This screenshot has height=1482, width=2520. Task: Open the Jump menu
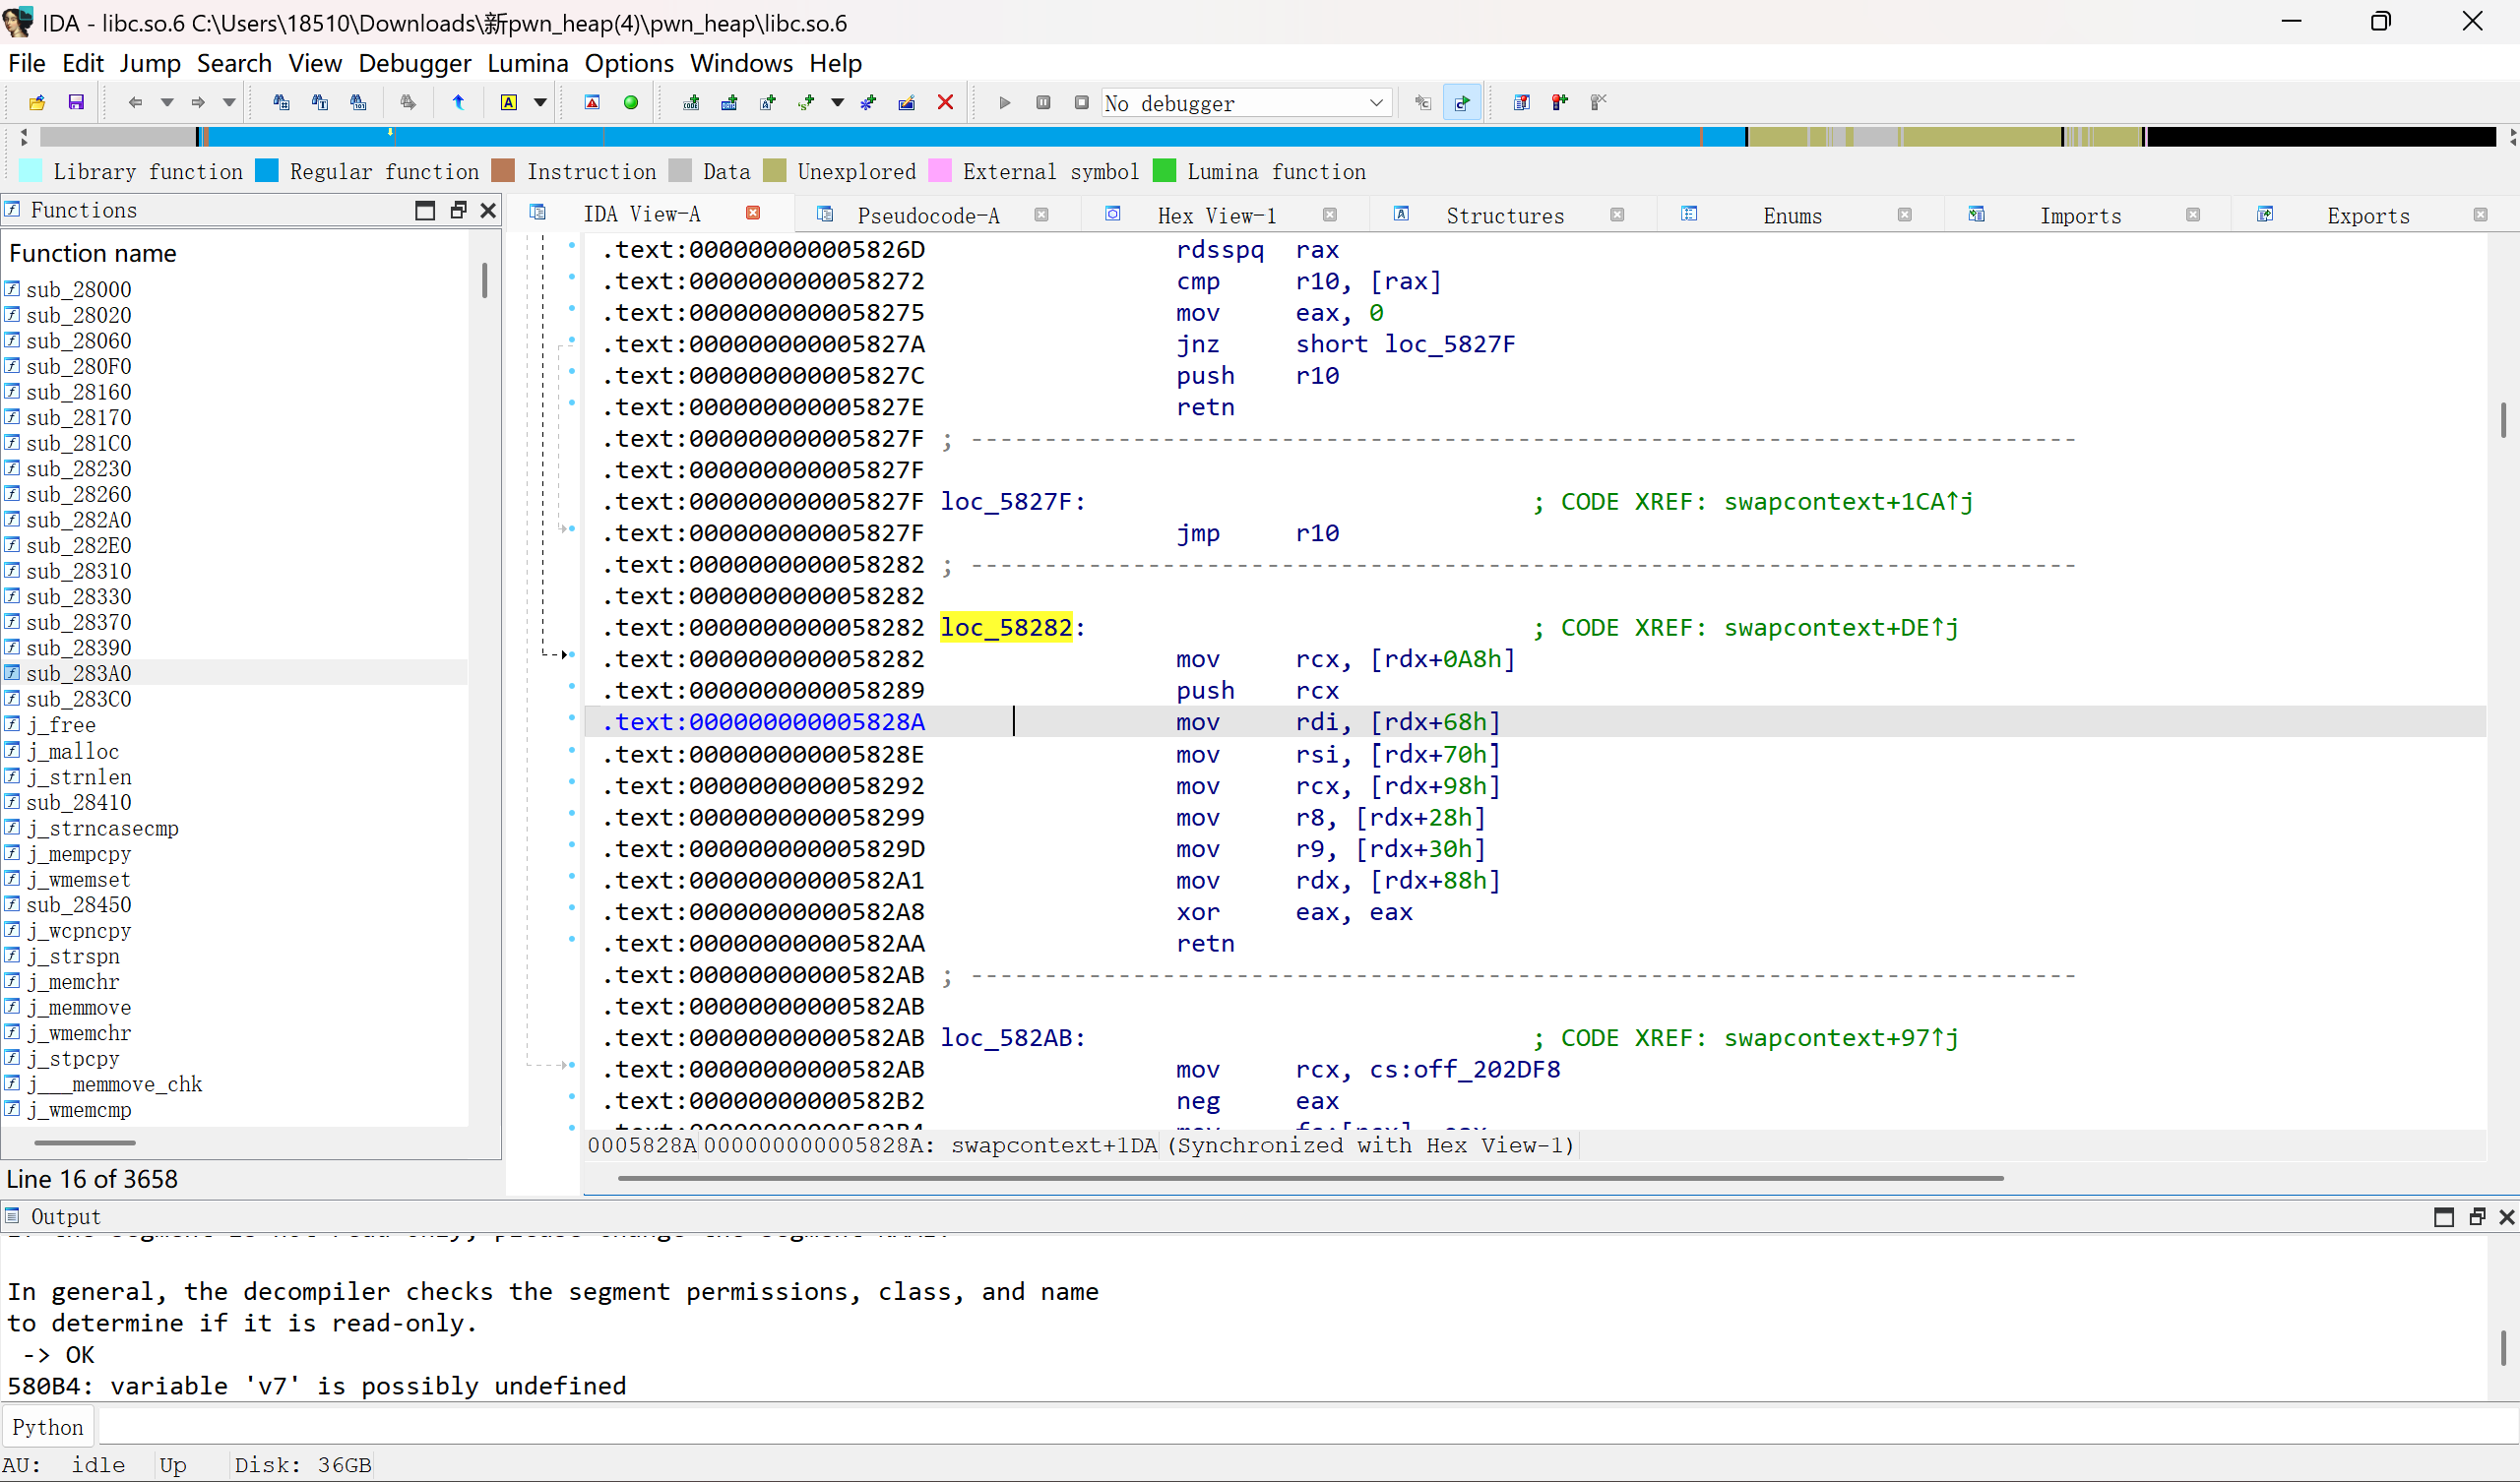150,63
